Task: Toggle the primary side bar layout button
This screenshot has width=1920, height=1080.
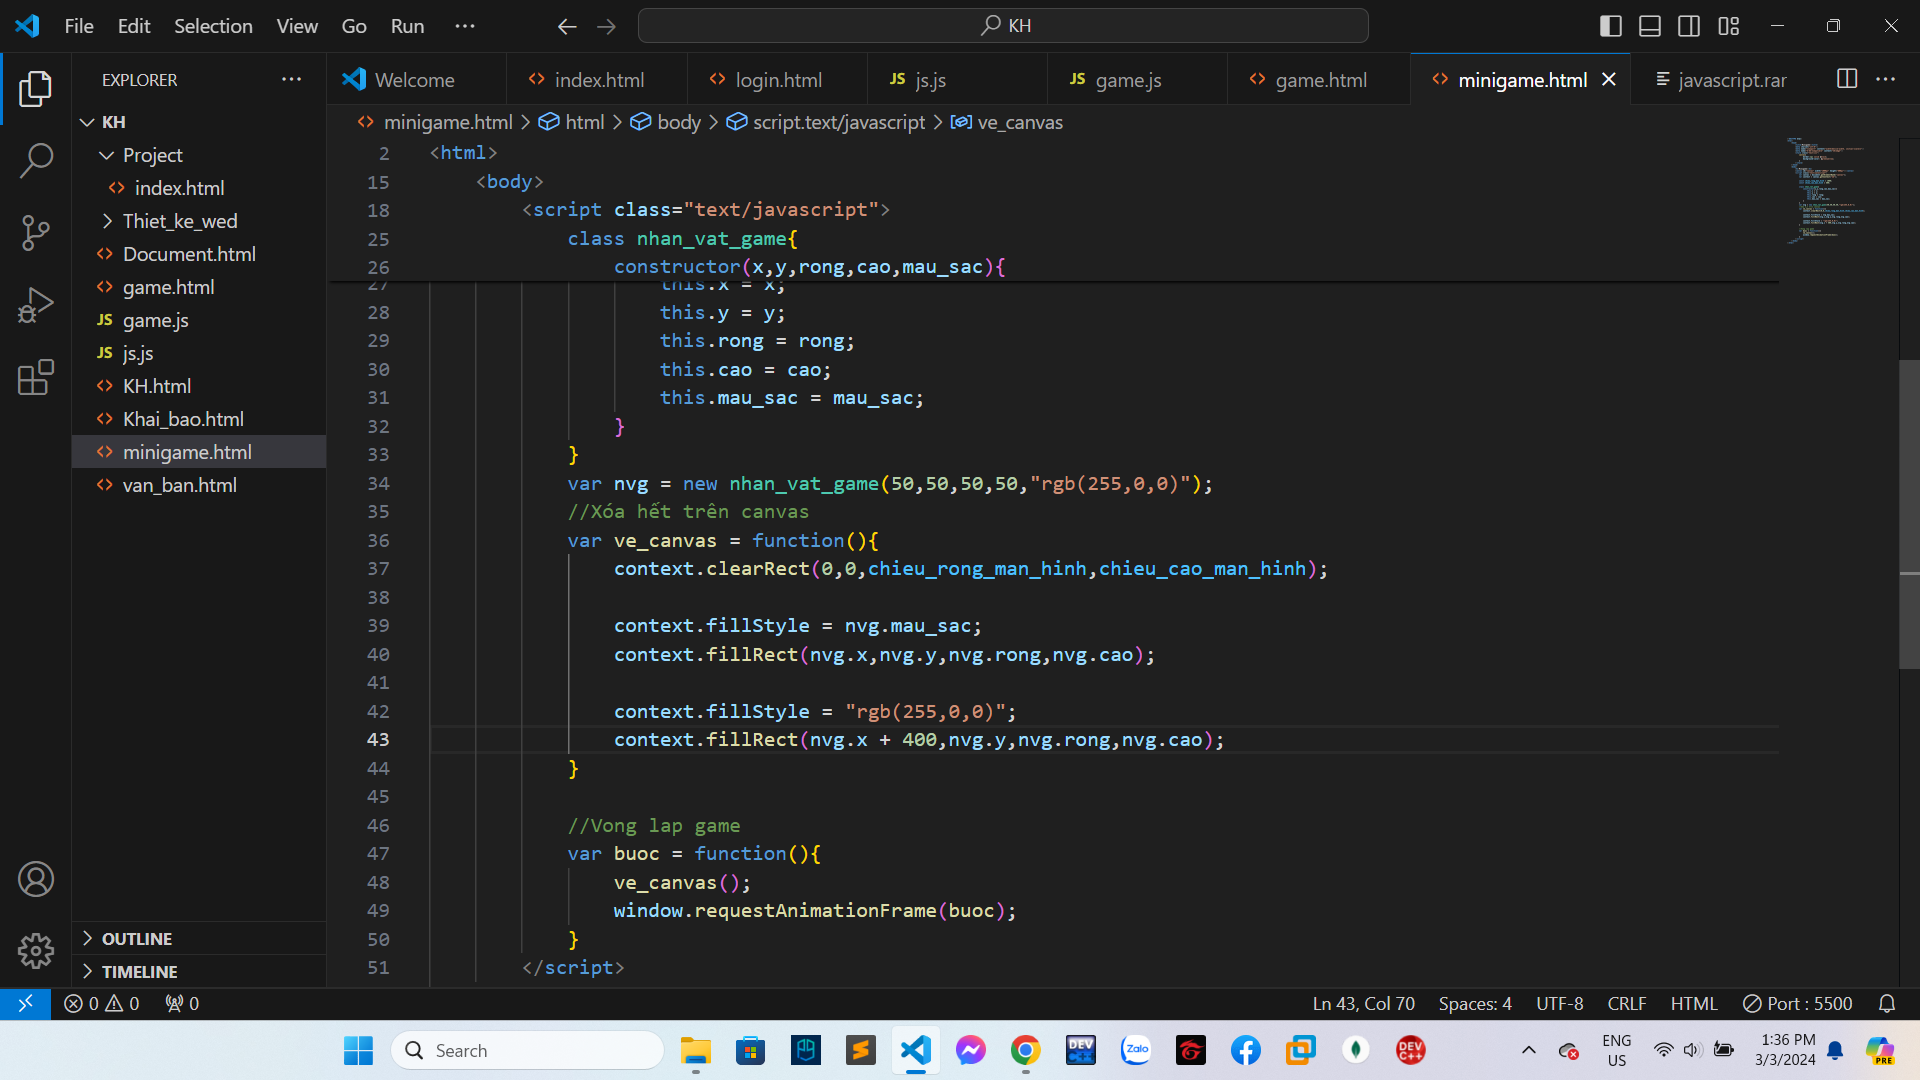Action: click(1610, 26)
